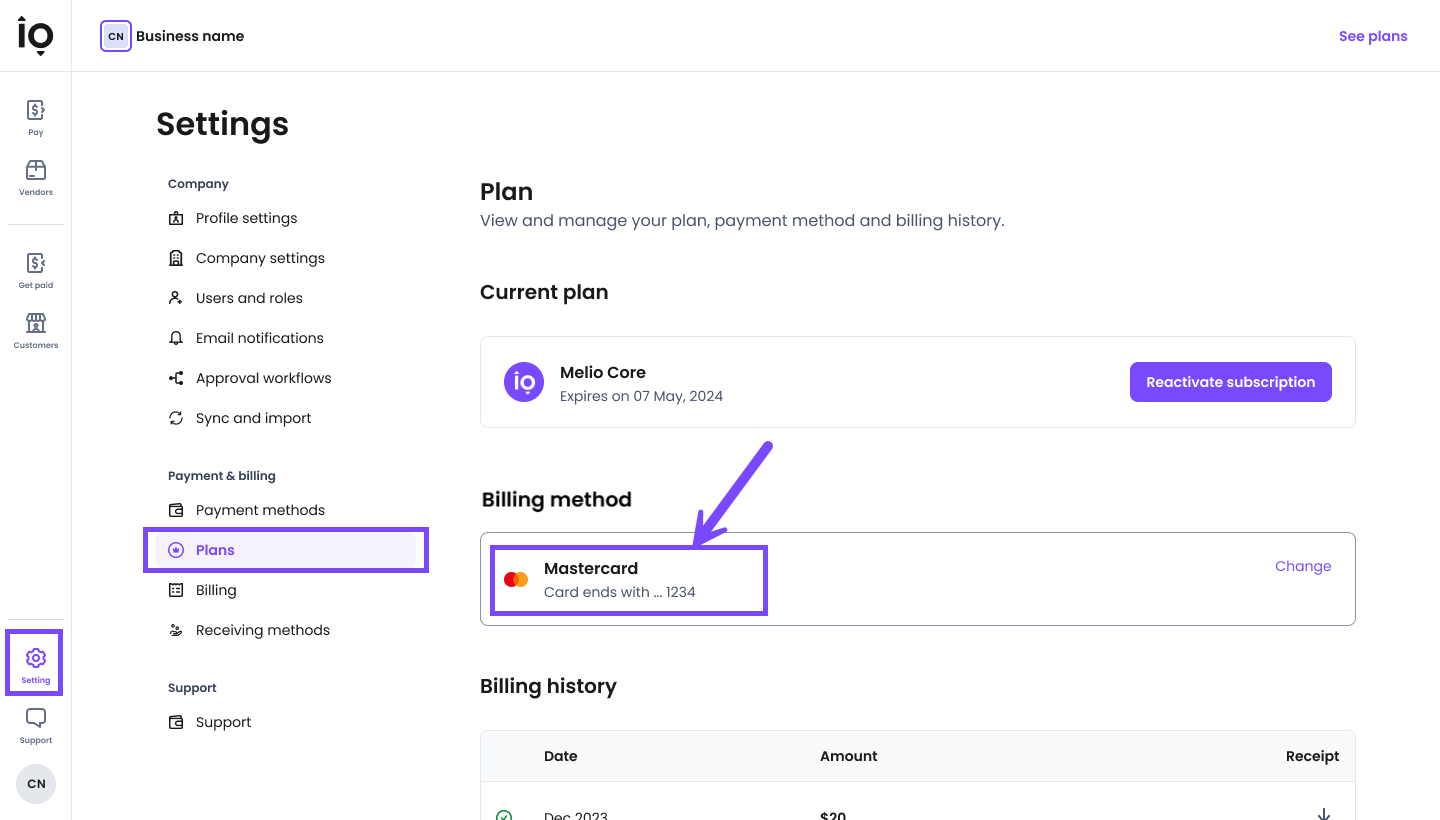1440x820 pixels.
Task: Click Reactivate subscription button
Action: pyautogui.click(x=1231, y=382)
